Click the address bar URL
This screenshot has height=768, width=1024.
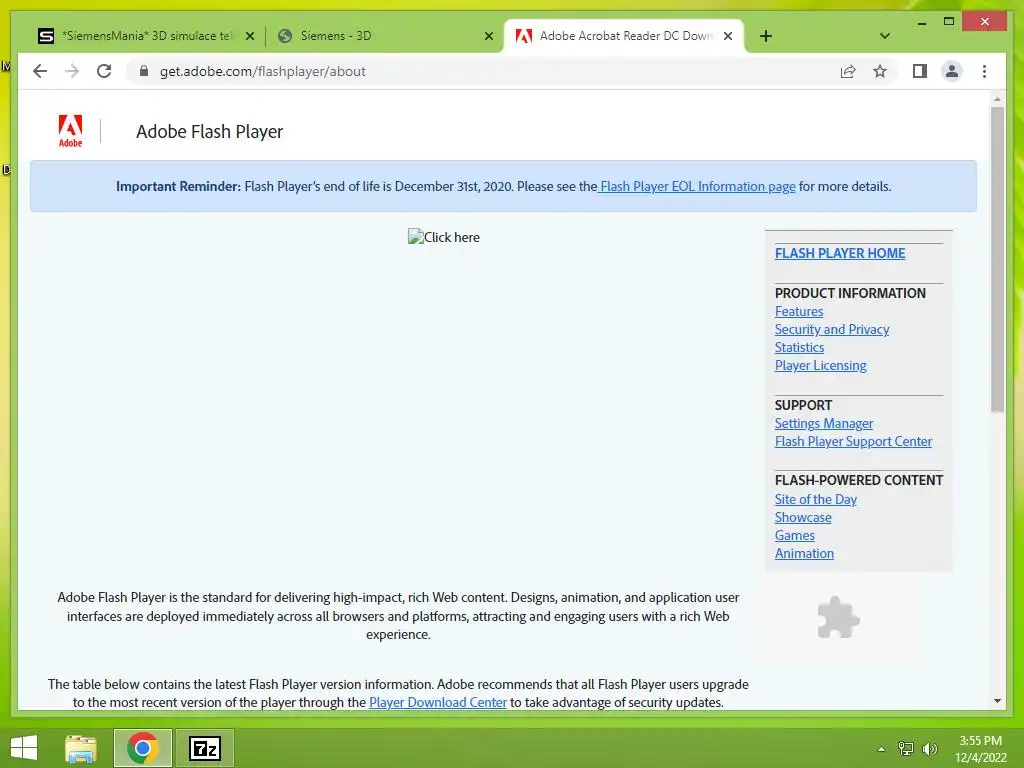[x=263, y=71]
